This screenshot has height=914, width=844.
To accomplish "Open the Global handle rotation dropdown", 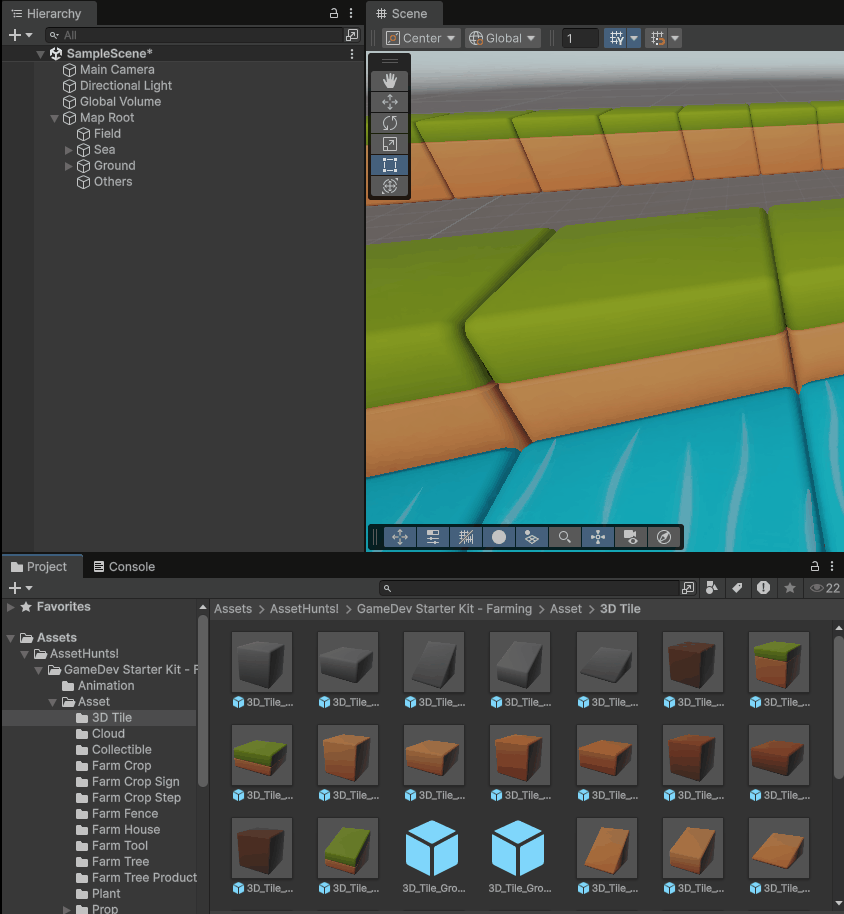I will pyautogui.click(x=503, y=38).
